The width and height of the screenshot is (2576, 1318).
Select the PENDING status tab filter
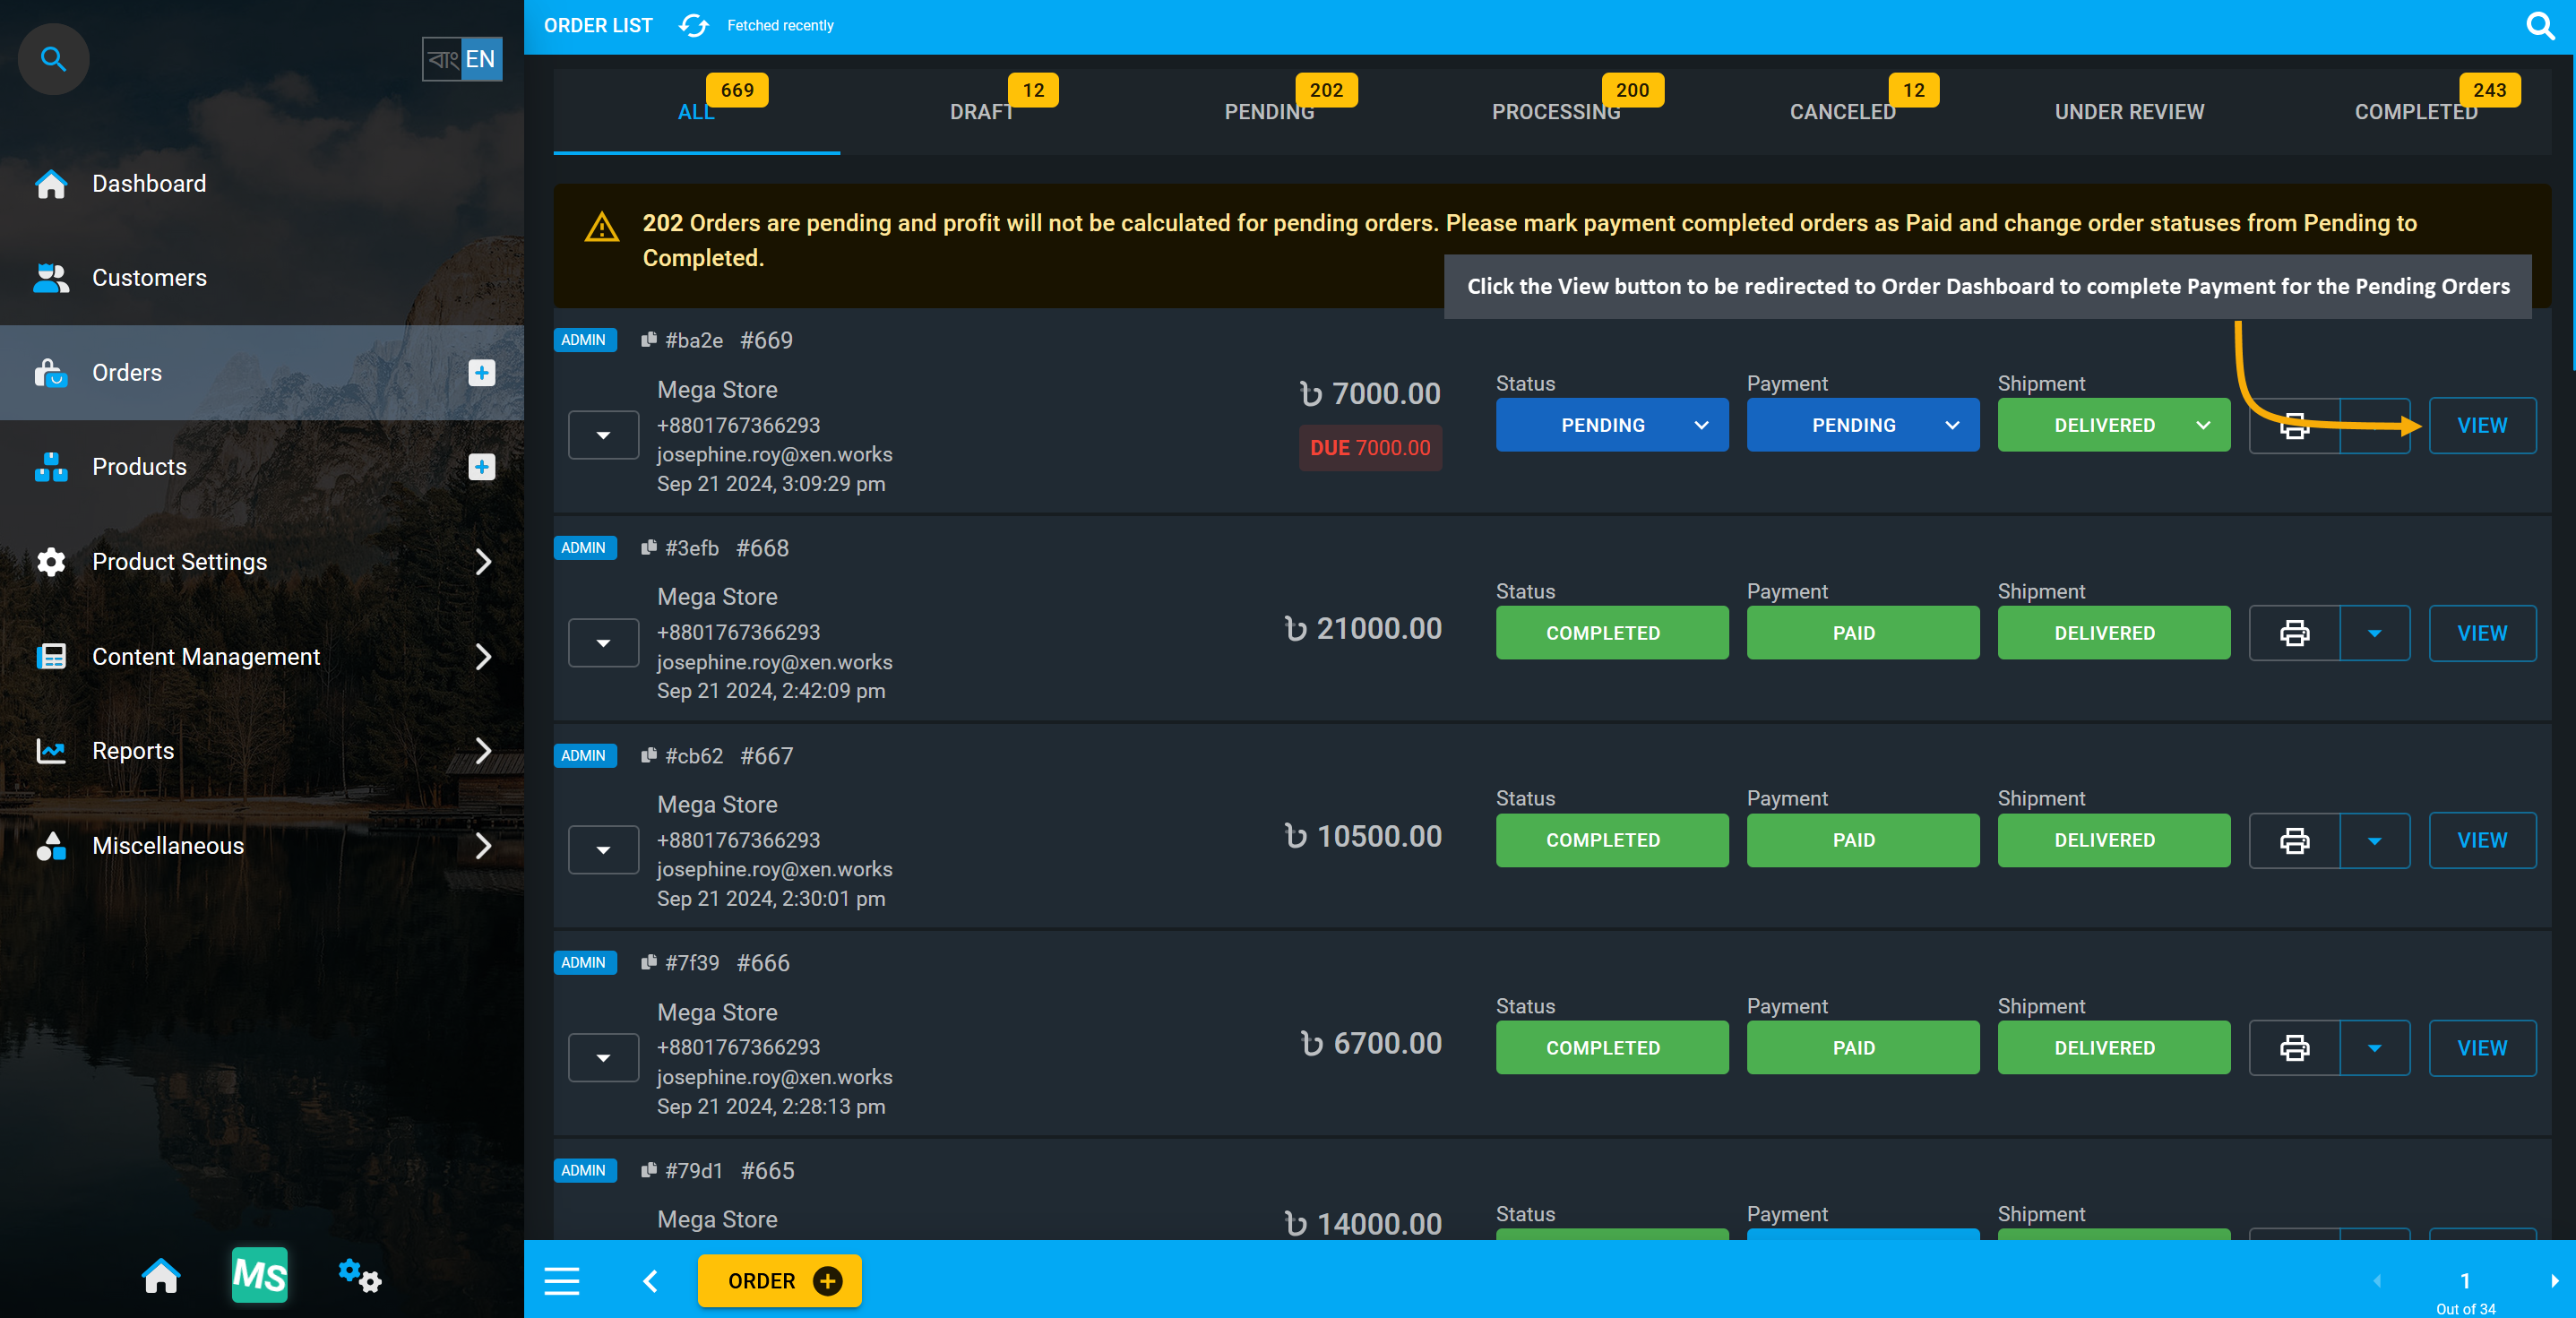coord(1267,111)
